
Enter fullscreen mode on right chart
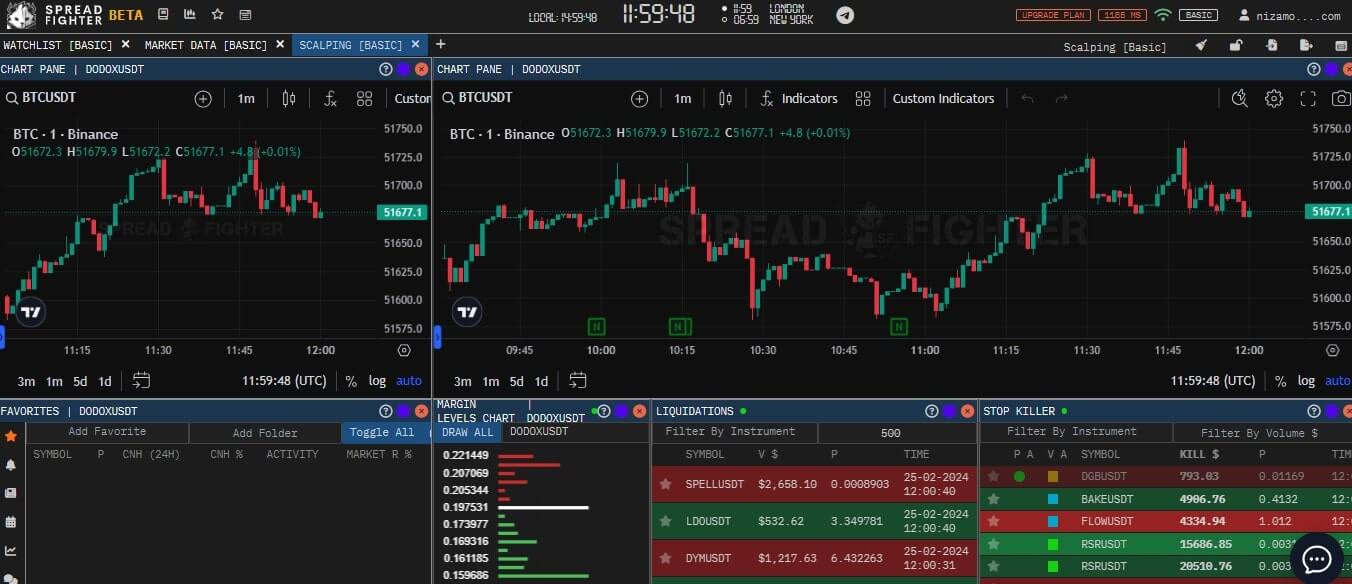pyautogui.click(x=1307, y=98)
